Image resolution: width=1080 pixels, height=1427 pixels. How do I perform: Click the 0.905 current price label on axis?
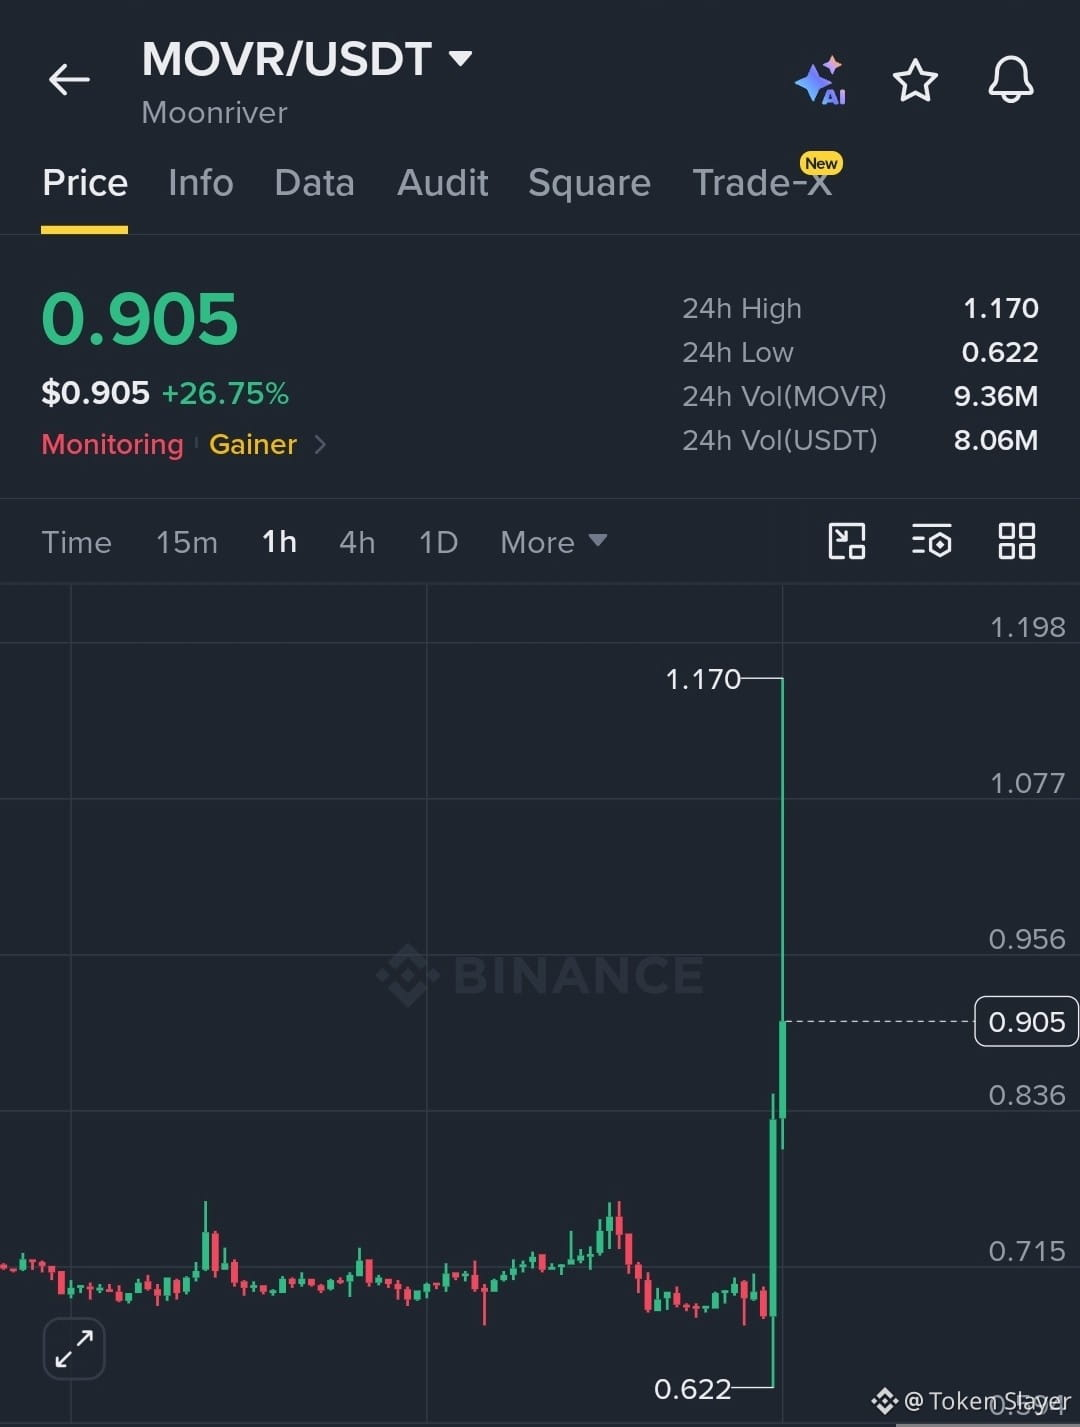1026,1021
